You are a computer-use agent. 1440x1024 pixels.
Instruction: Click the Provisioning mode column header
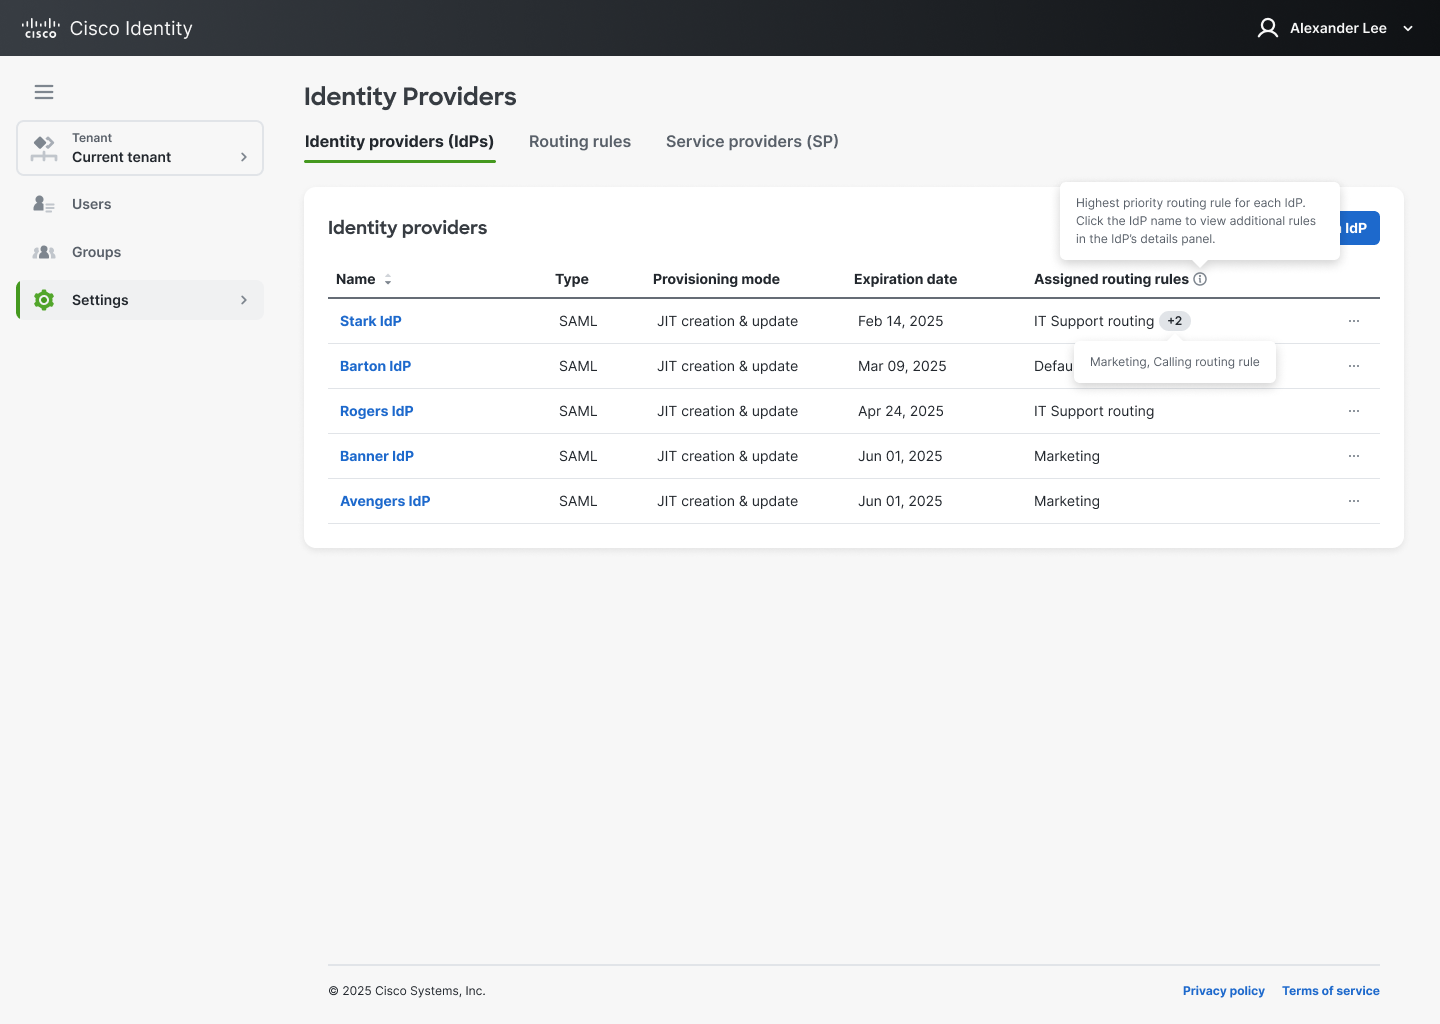[716, 279]
